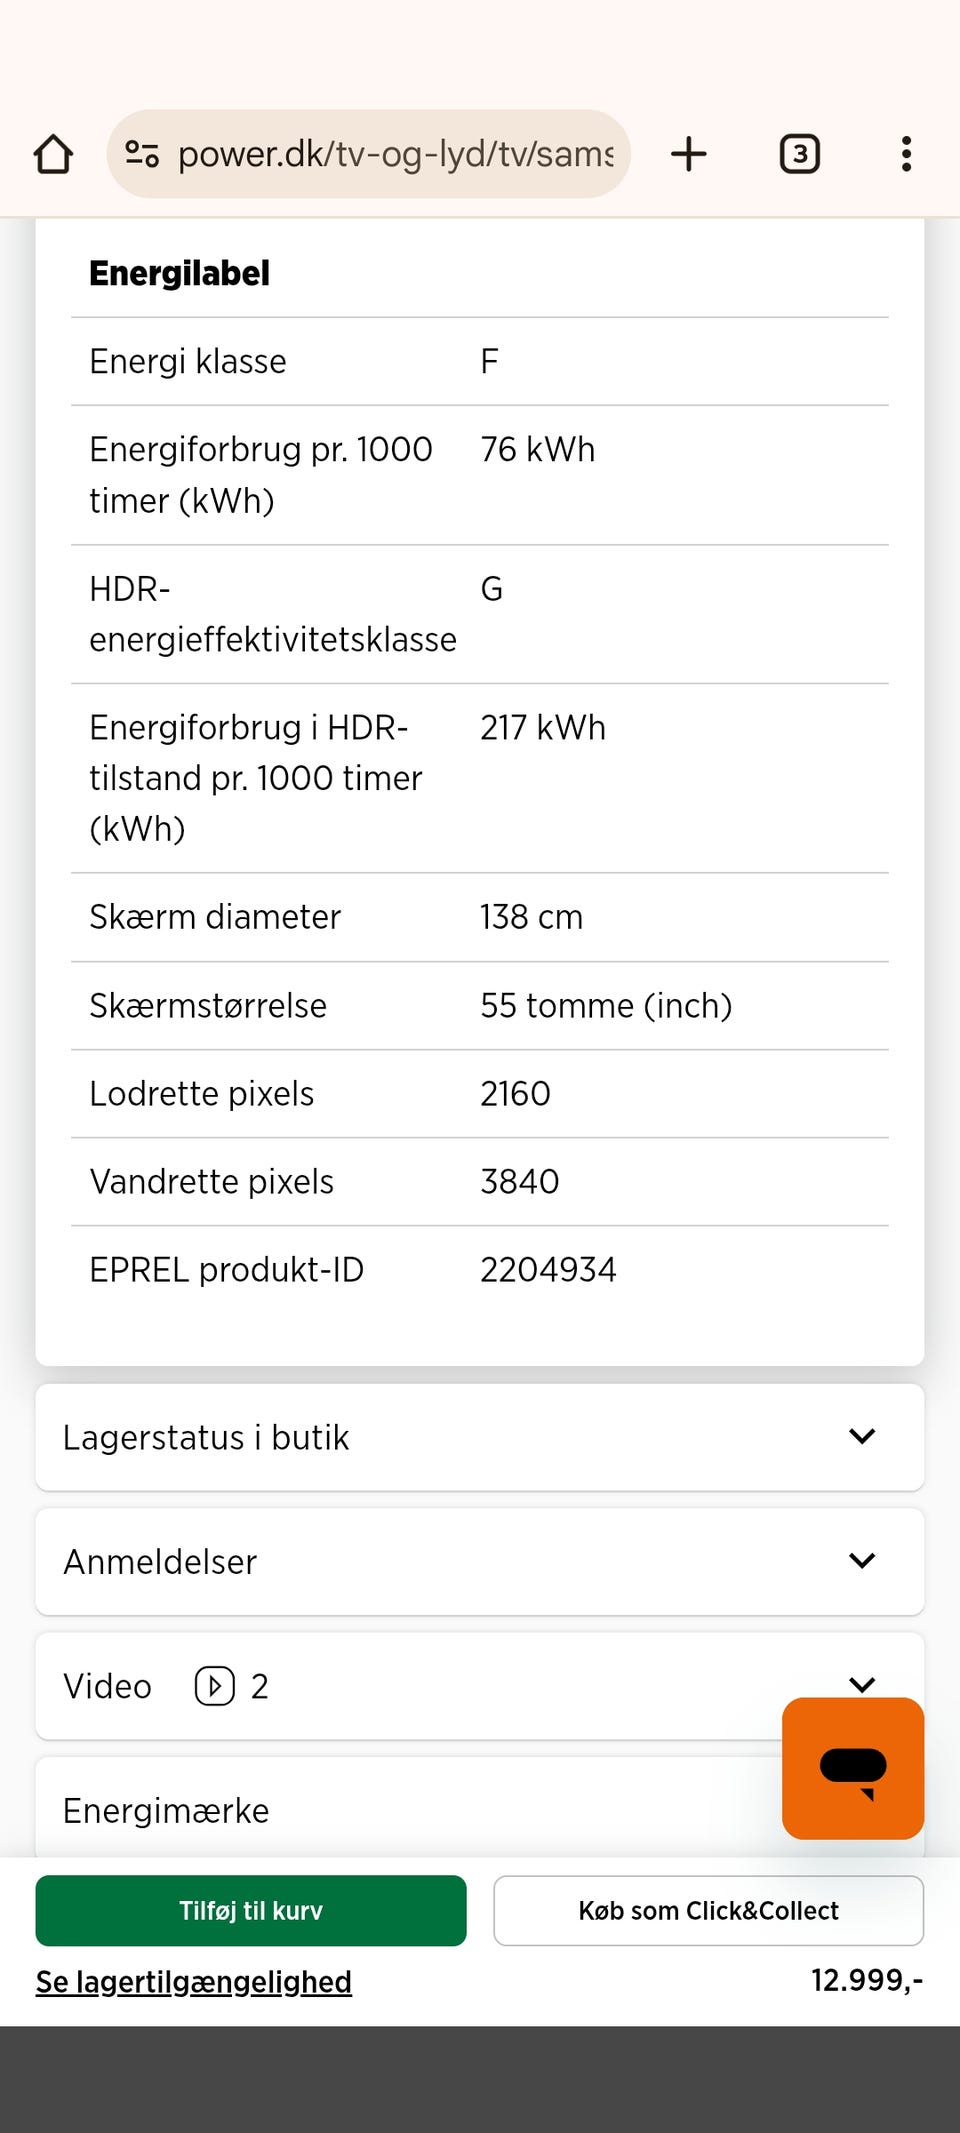Screen dimensions: 960x2133
Task: Tap the Anmeldelser section label
Action: [x=160, y=1561]
